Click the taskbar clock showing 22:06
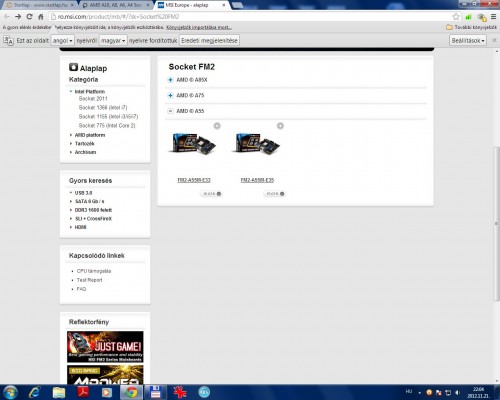Screen dimensions: 500x400 [x=478, y=392]
